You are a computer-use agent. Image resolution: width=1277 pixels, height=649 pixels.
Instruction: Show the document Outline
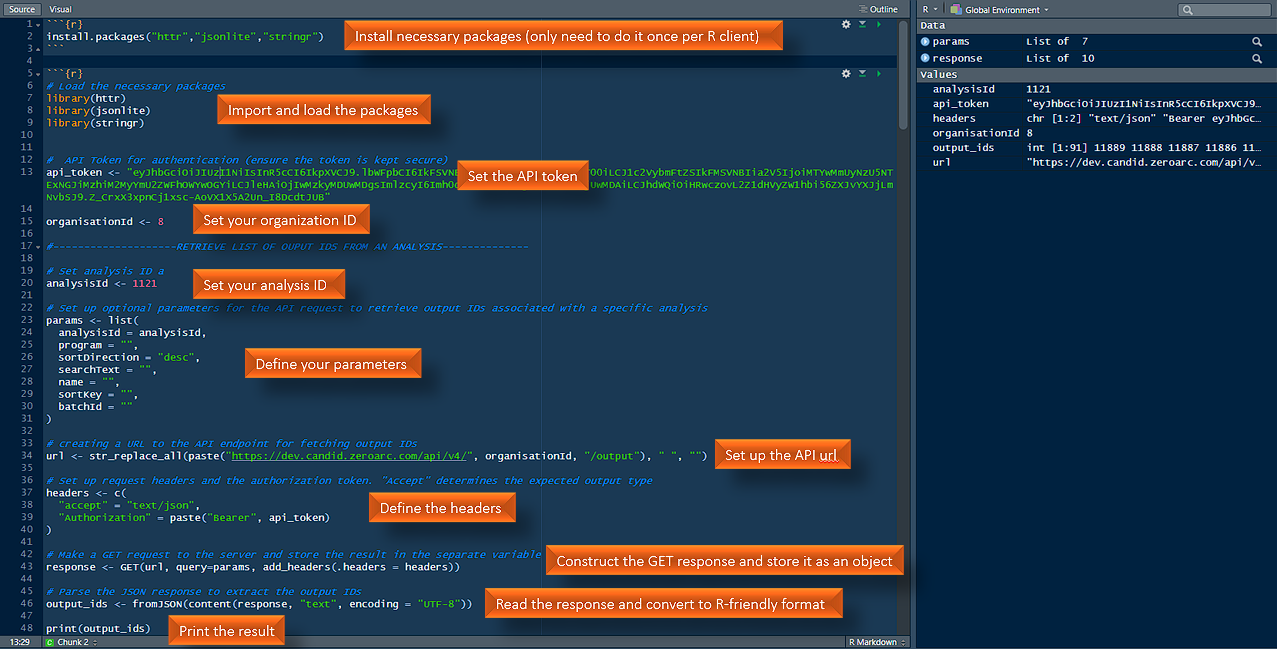880,9
